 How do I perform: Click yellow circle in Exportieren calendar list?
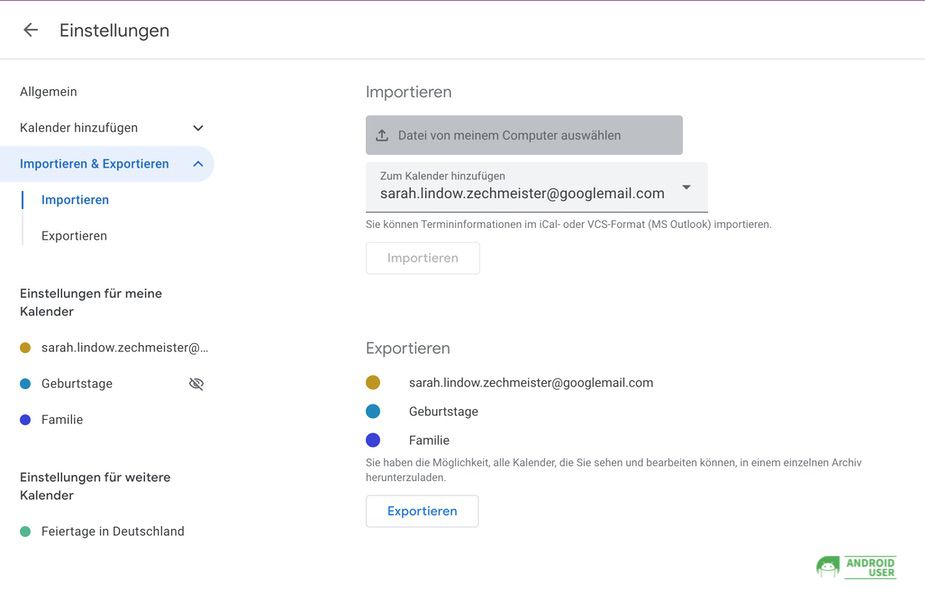coord(373,382)
